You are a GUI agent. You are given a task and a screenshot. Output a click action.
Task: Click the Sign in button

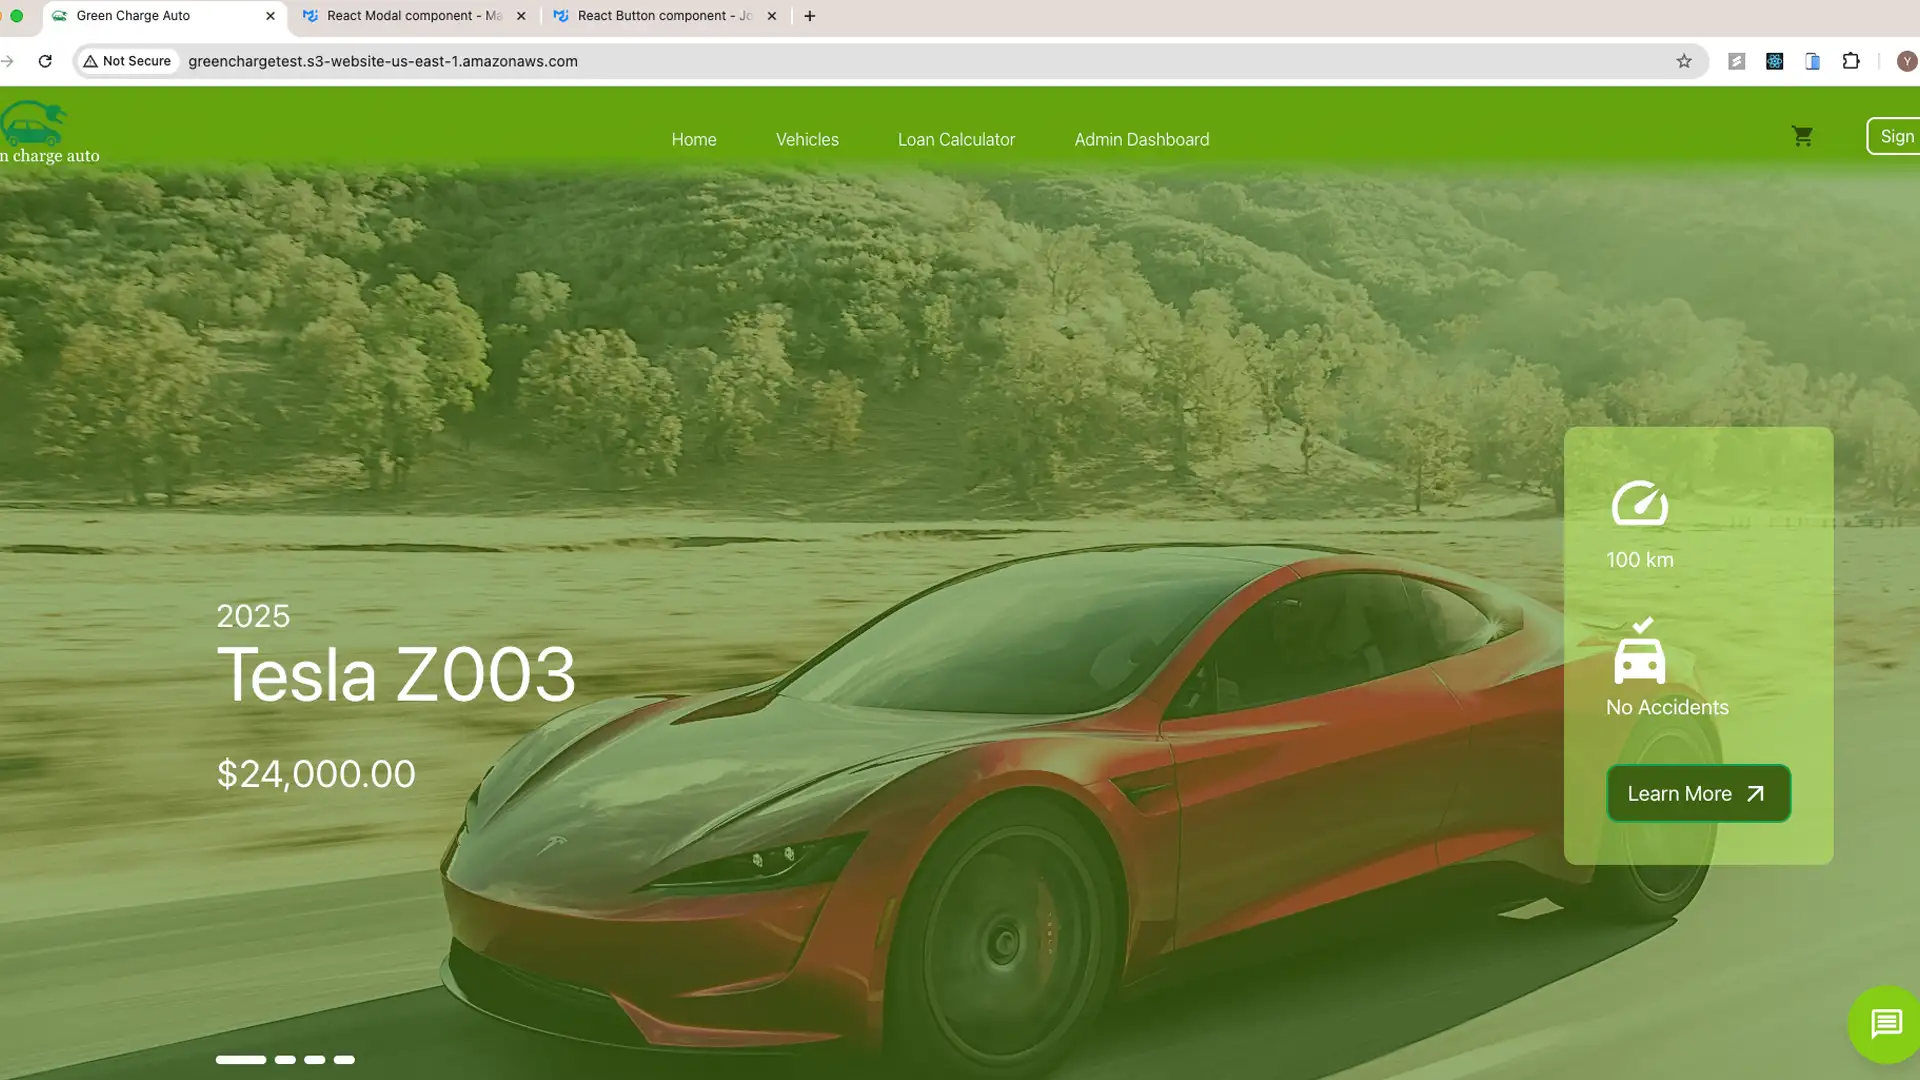pyautogui.click(x=1895, y=136)
